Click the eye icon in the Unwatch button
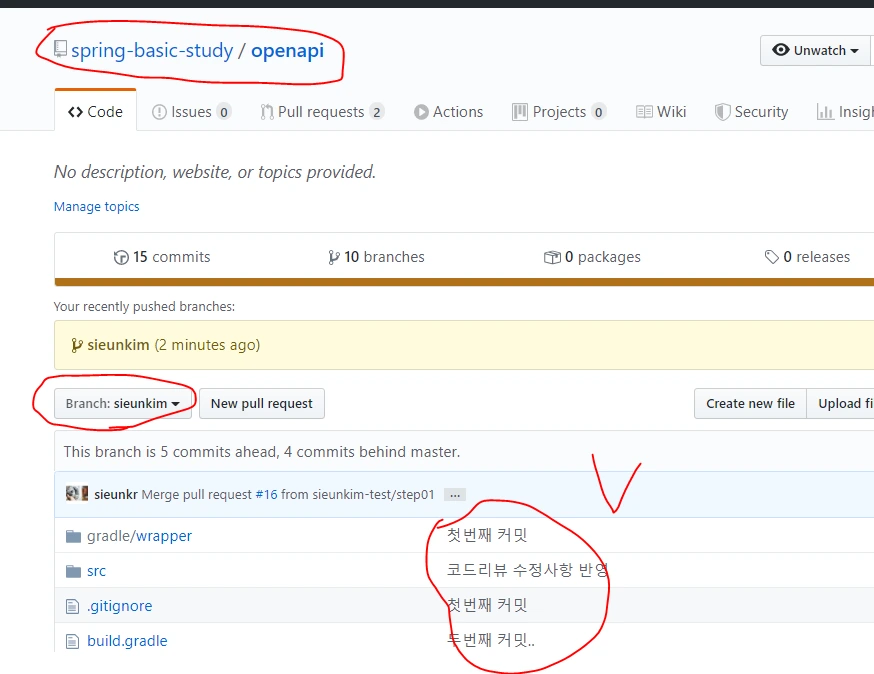The width and height of the screenshot is (874, 674). coord(780,50)
